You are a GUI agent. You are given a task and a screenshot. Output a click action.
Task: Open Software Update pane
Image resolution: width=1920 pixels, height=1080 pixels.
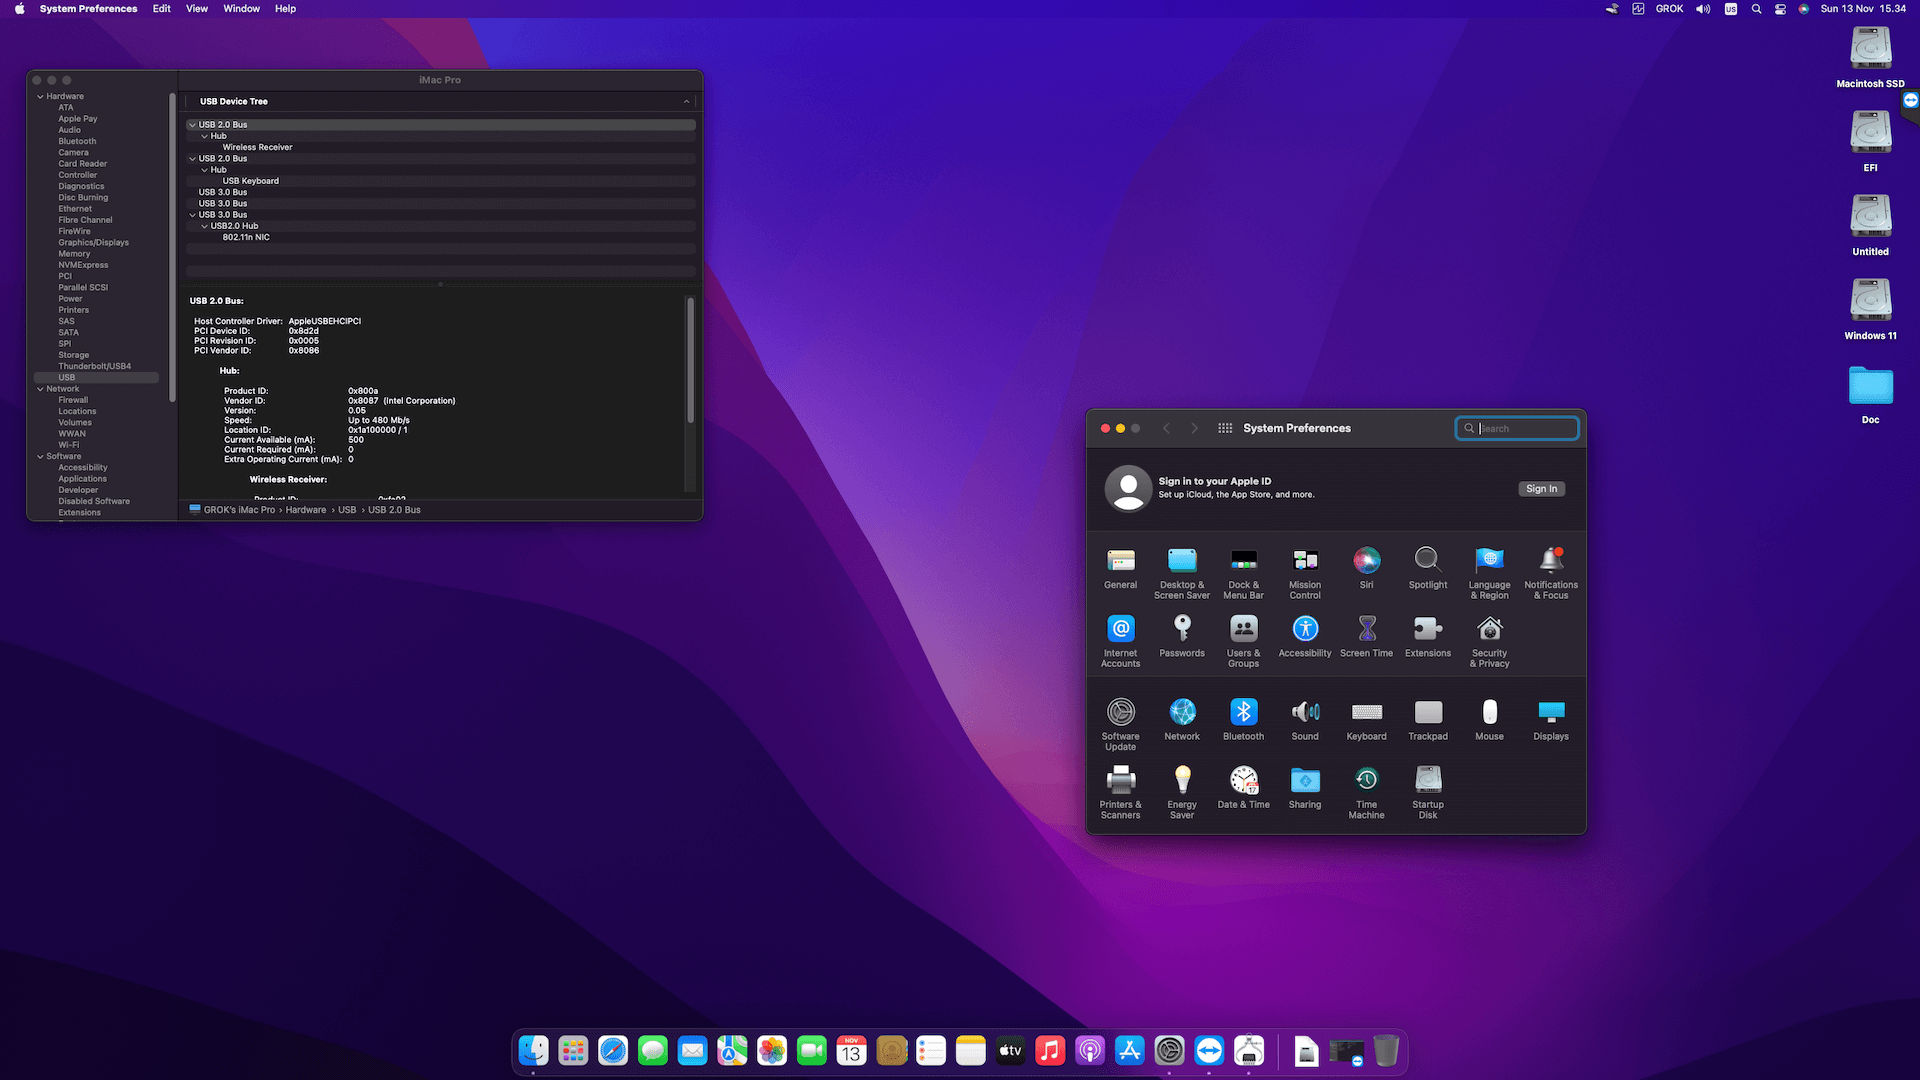coord(1120,713)
